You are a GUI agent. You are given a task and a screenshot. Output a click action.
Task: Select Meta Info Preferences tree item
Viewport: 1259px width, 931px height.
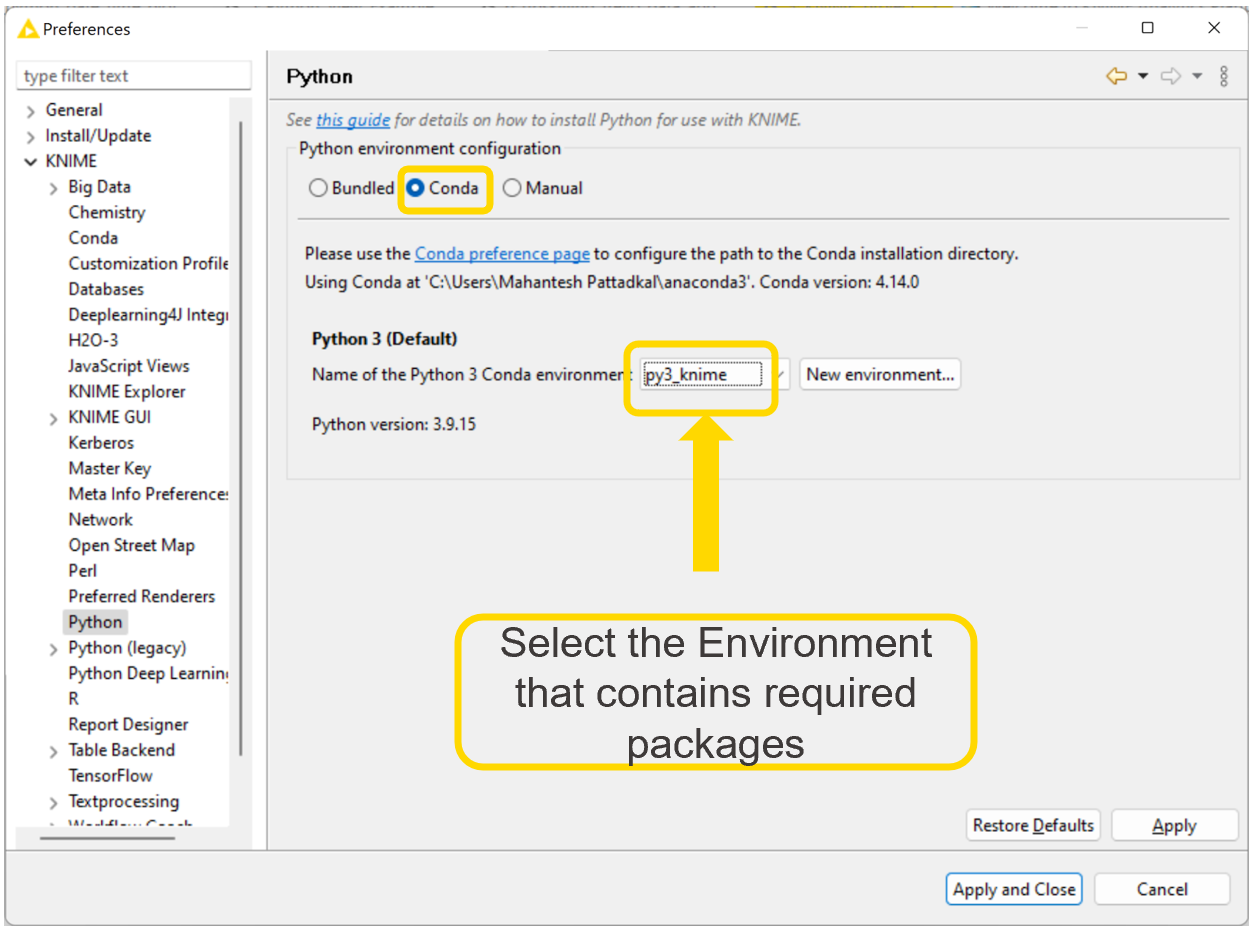pos(148,494)
